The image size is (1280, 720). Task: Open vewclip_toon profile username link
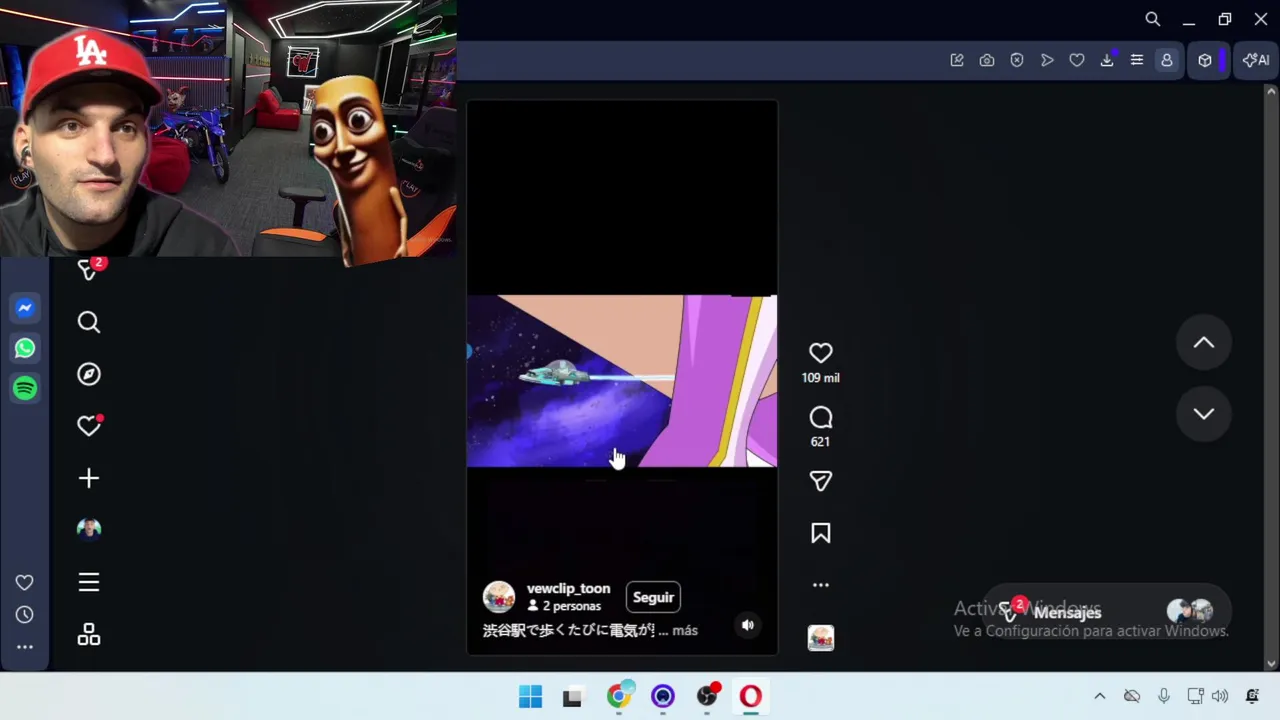click(x=568, y=588)
